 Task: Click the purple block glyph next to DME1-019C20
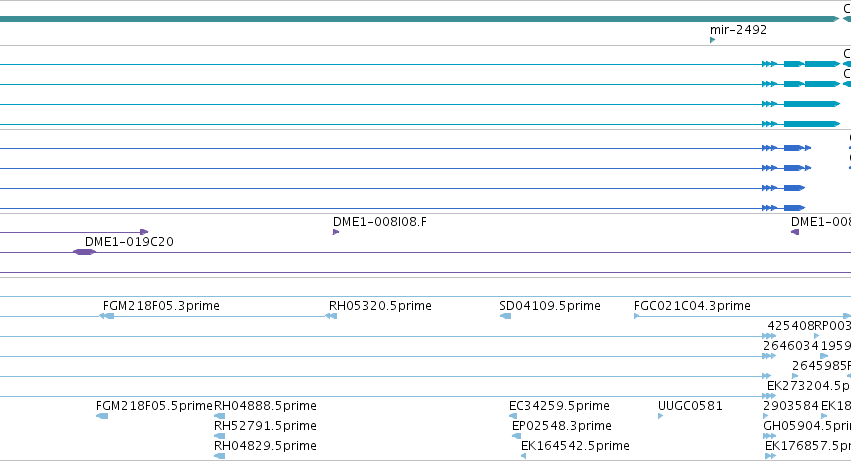point(84,252)
